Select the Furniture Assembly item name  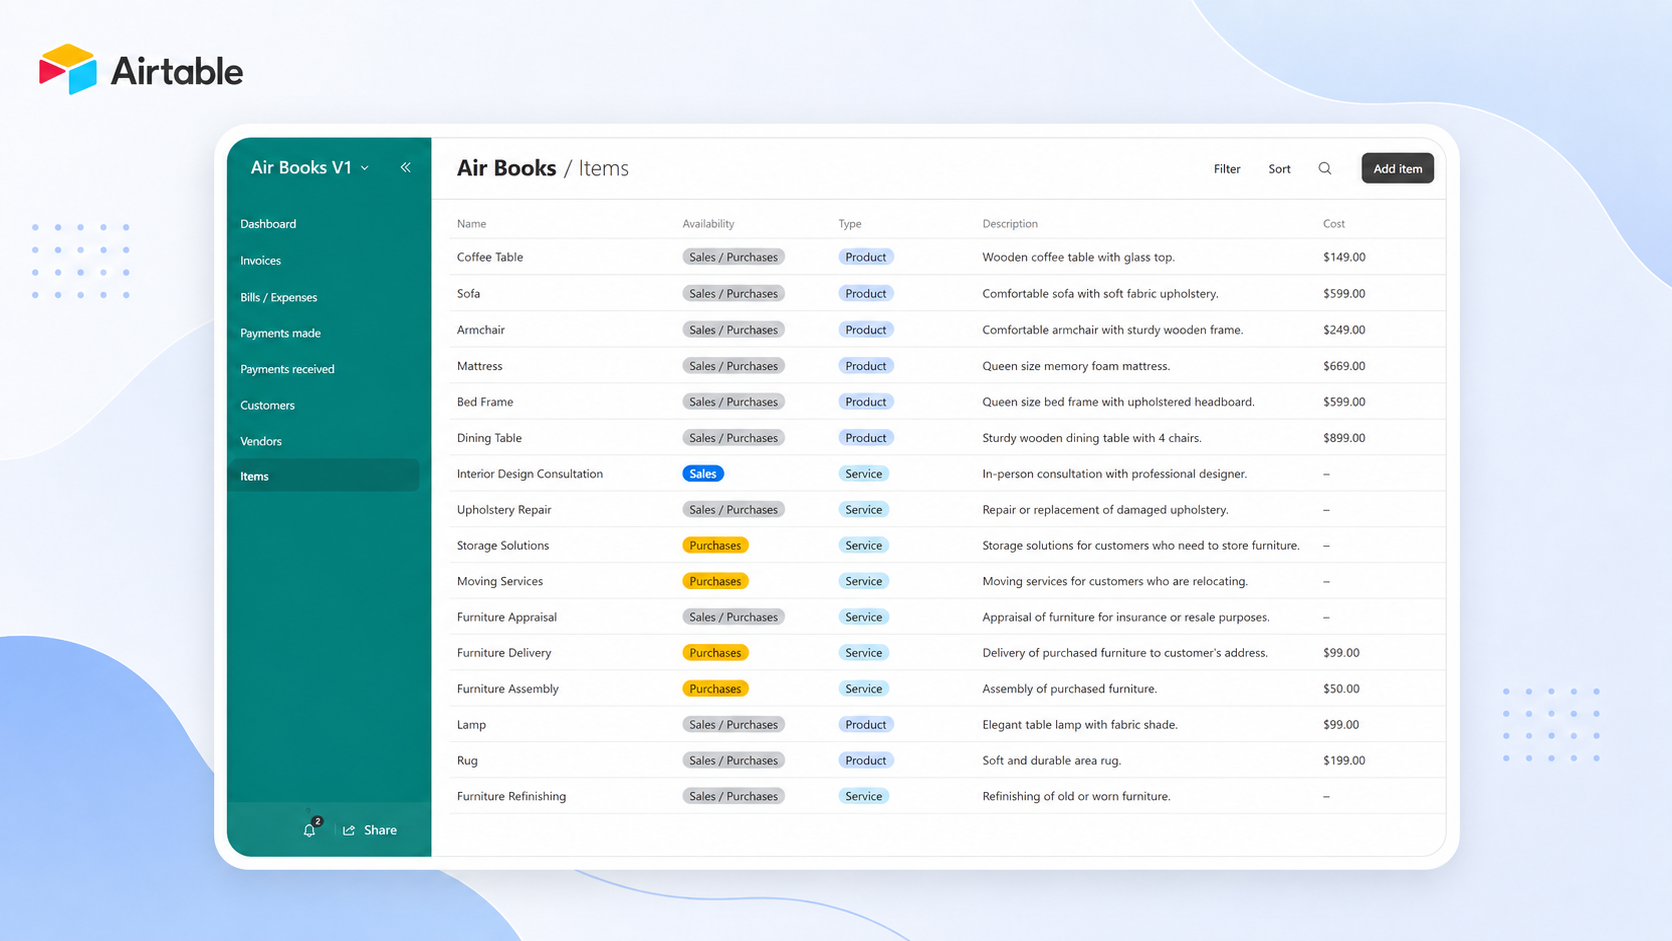pyautogui.click(x=507, y=689)
